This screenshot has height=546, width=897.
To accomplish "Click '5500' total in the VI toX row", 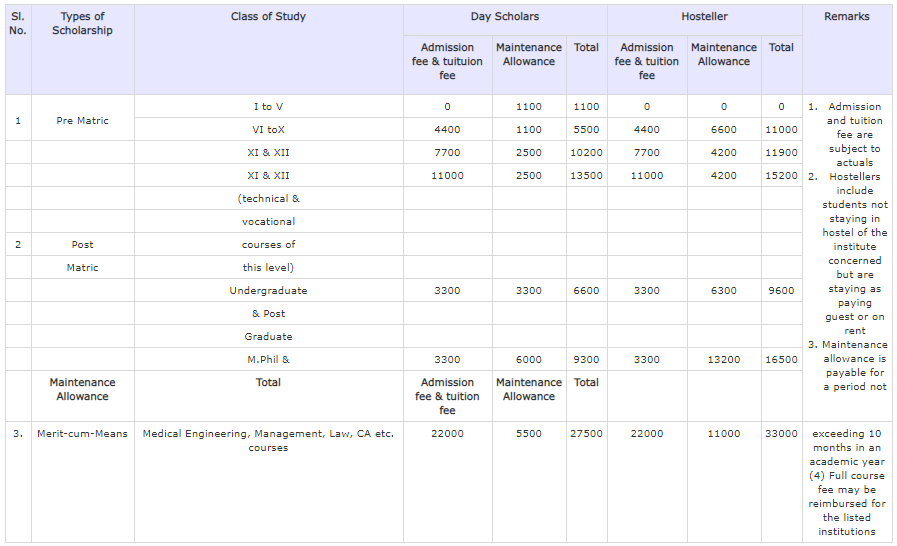I will point(586,129).
